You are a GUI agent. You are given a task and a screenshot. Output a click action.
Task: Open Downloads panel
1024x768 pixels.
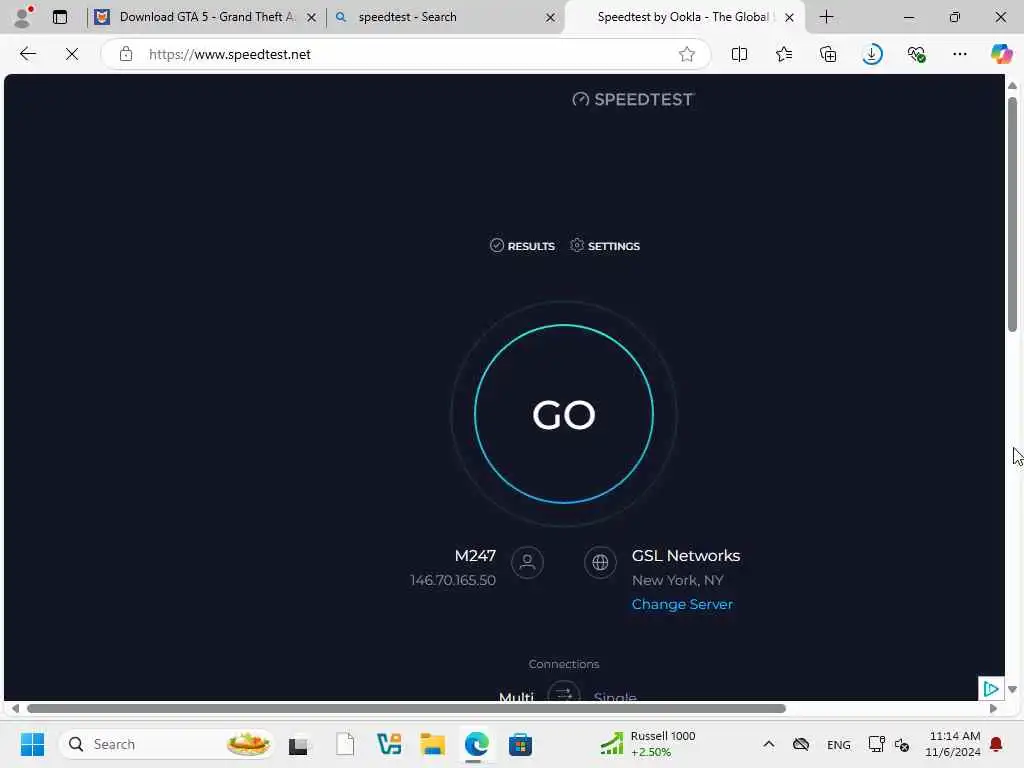click(x=872, y=54)
